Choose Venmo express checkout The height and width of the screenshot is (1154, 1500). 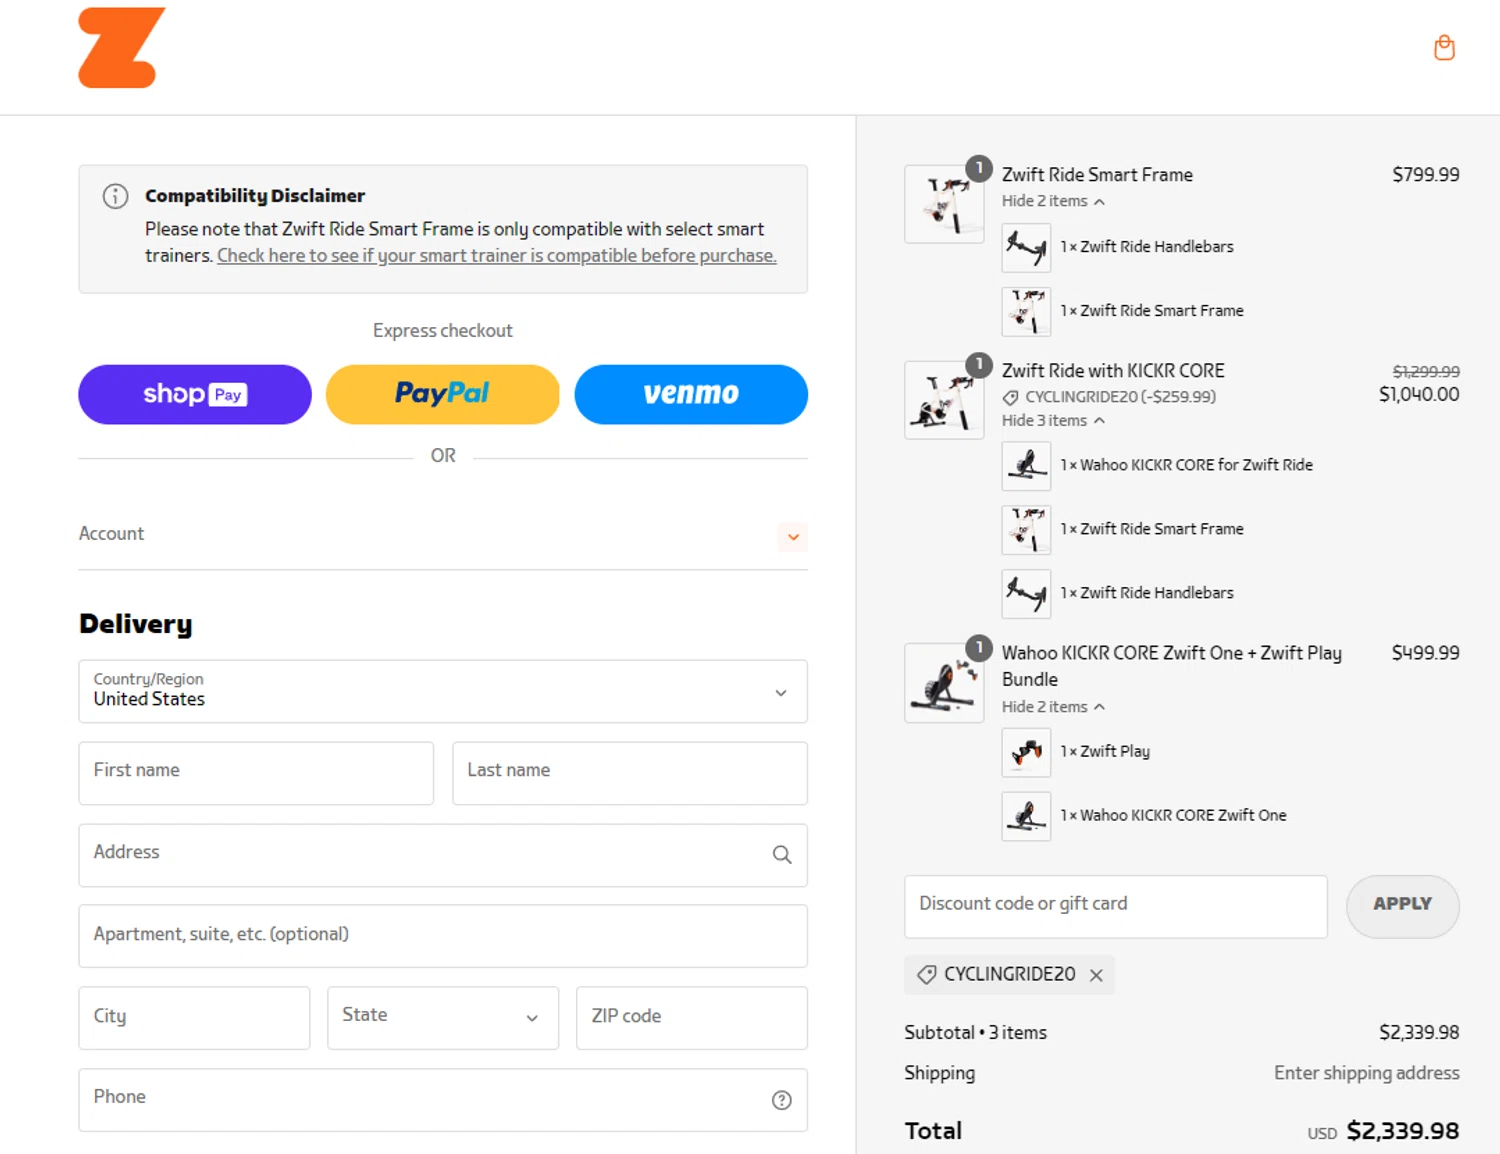pos(691,394)
